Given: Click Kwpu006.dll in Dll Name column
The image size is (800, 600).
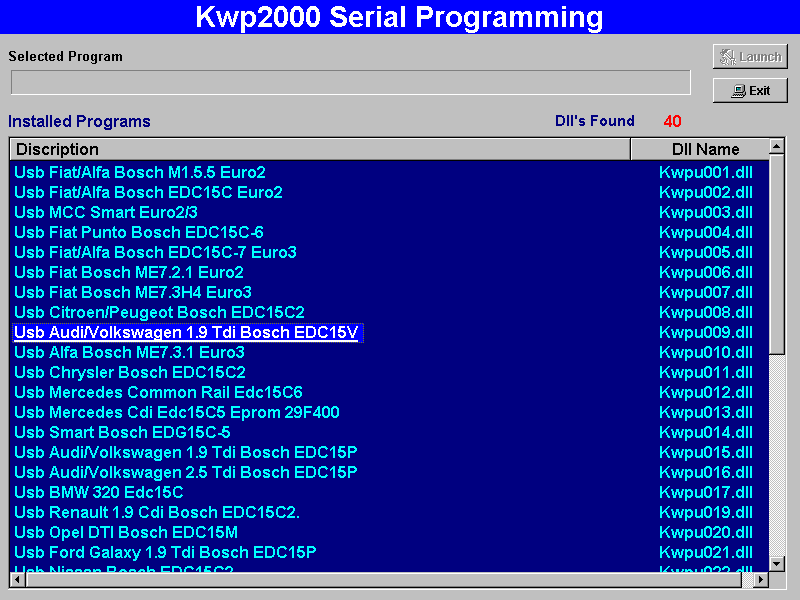Looking at the screenshot, I should click(x=706, y=272).
